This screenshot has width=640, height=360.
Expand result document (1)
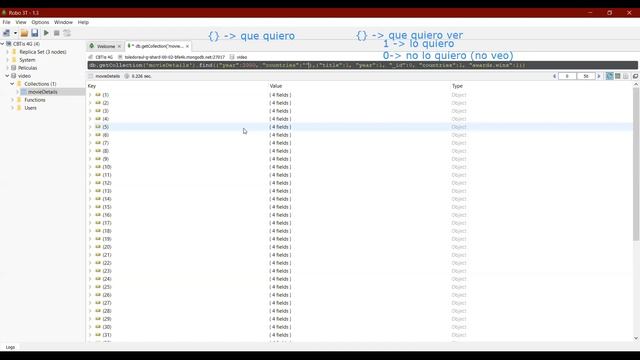pyautogui.click(x=90, y=95)
